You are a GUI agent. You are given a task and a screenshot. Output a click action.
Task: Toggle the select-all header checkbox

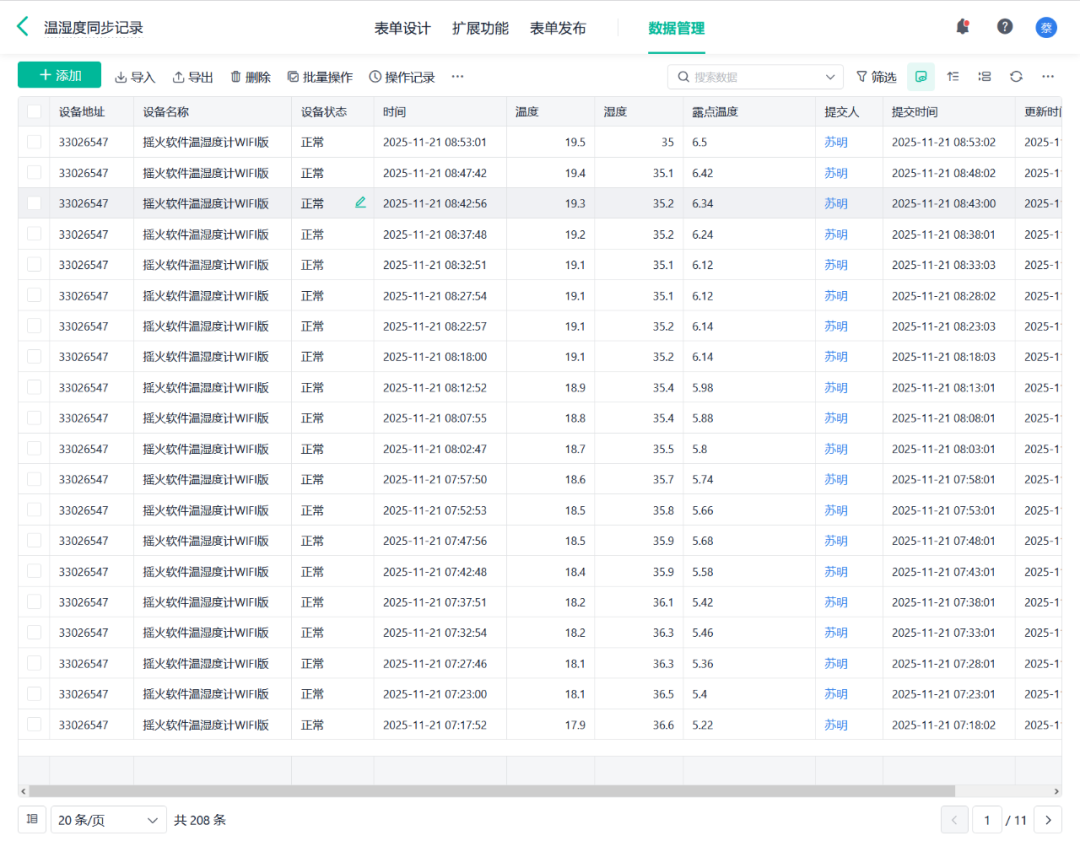34,112
